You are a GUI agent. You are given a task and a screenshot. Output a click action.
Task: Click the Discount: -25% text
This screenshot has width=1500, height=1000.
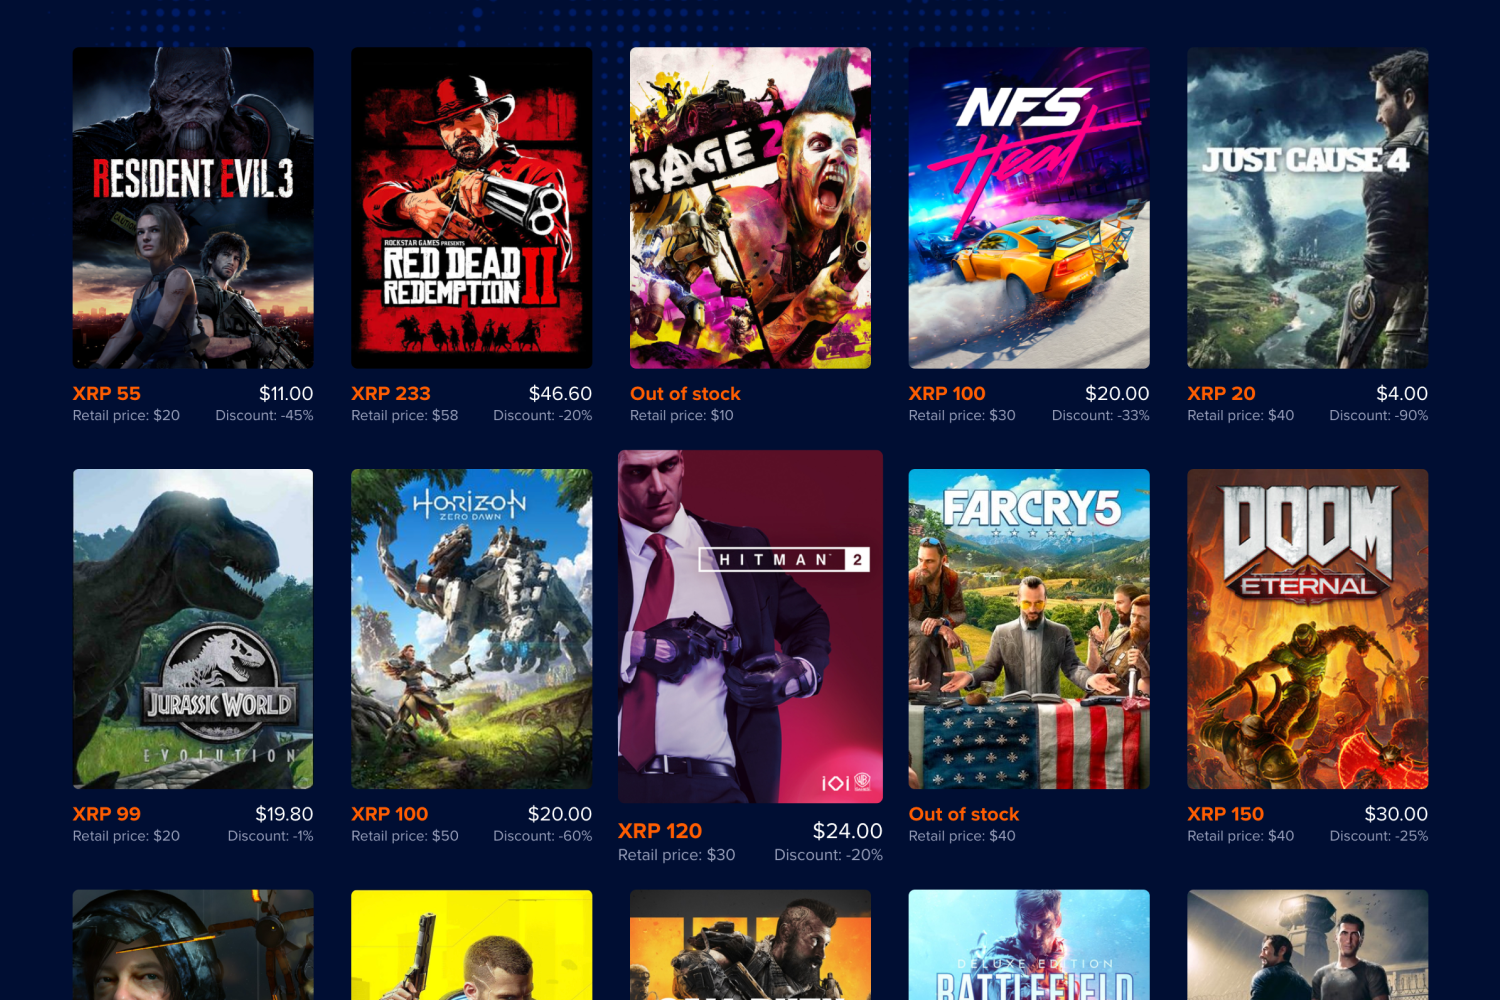[1379, 836]
